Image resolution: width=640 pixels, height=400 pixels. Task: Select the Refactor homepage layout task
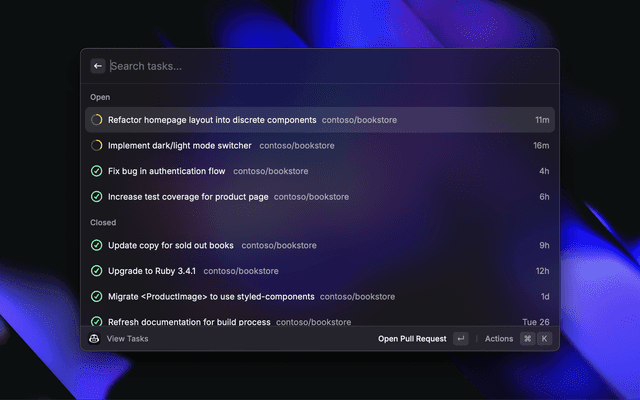212,120
